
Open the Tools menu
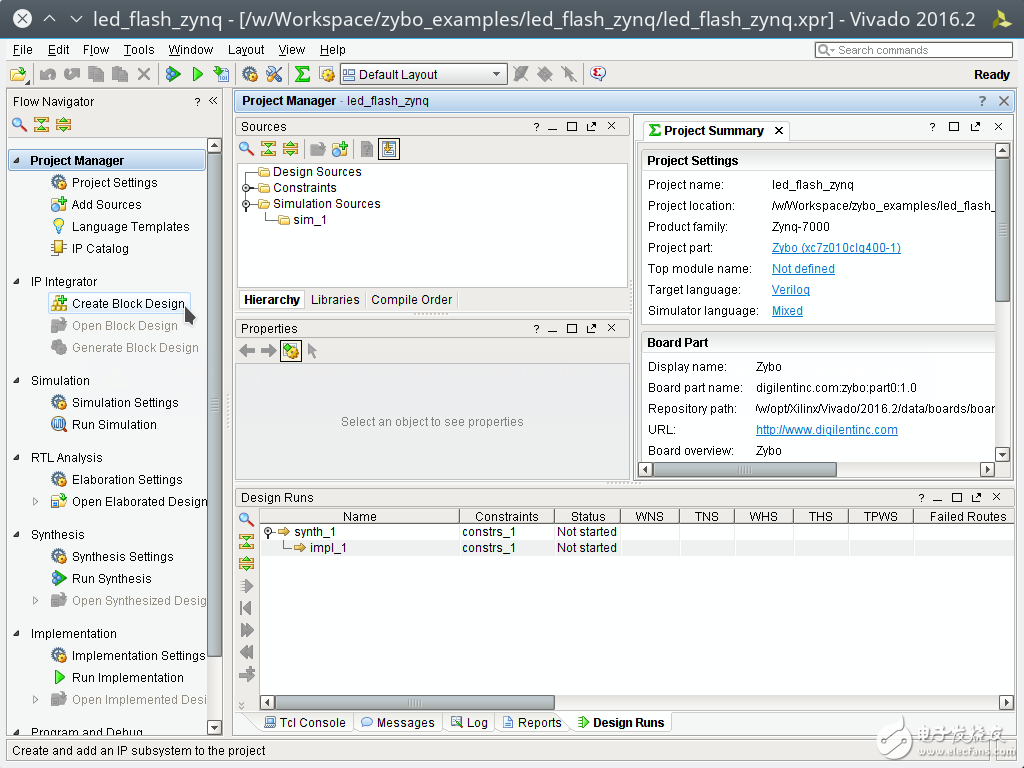click(x=139, y=49)
